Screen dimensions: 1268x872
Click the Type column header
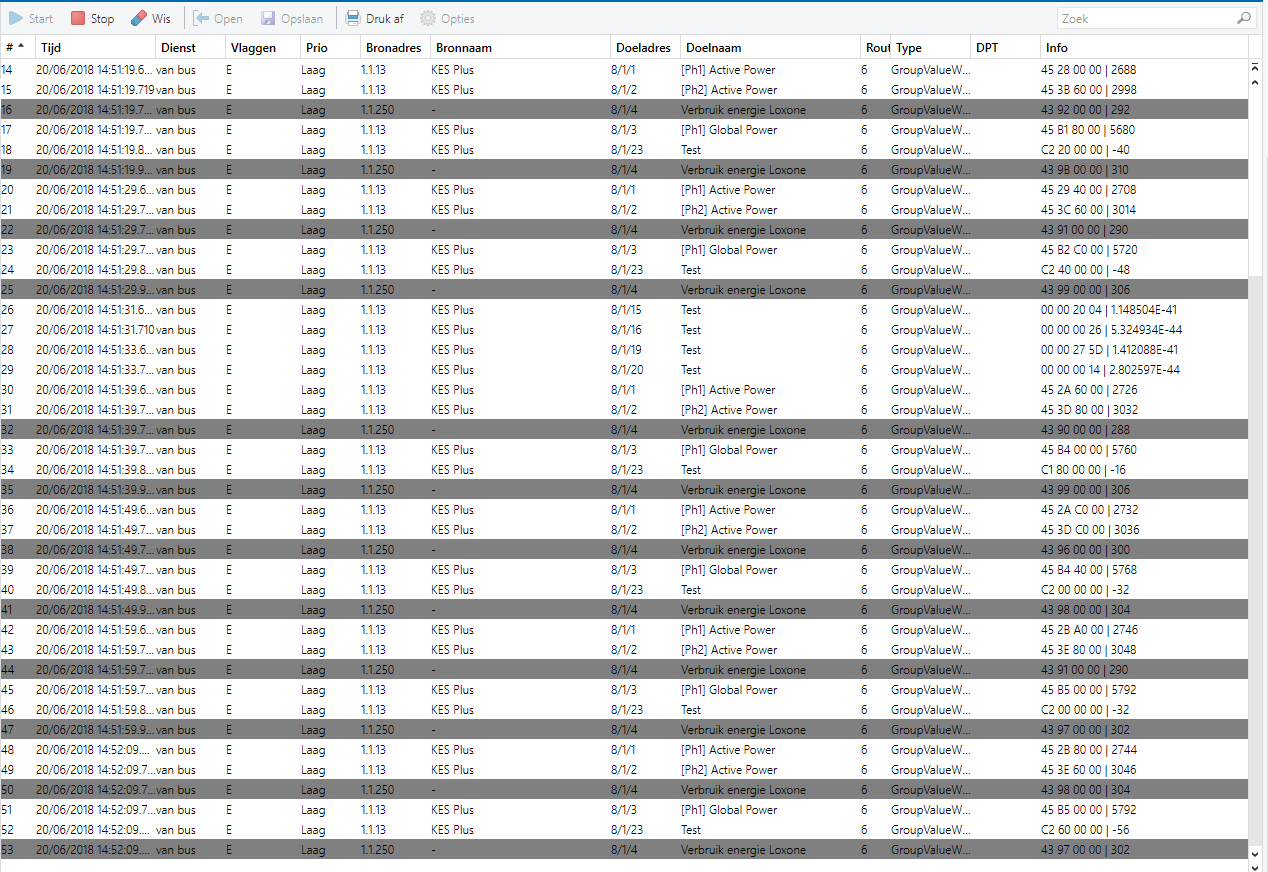tap(930, 47)
